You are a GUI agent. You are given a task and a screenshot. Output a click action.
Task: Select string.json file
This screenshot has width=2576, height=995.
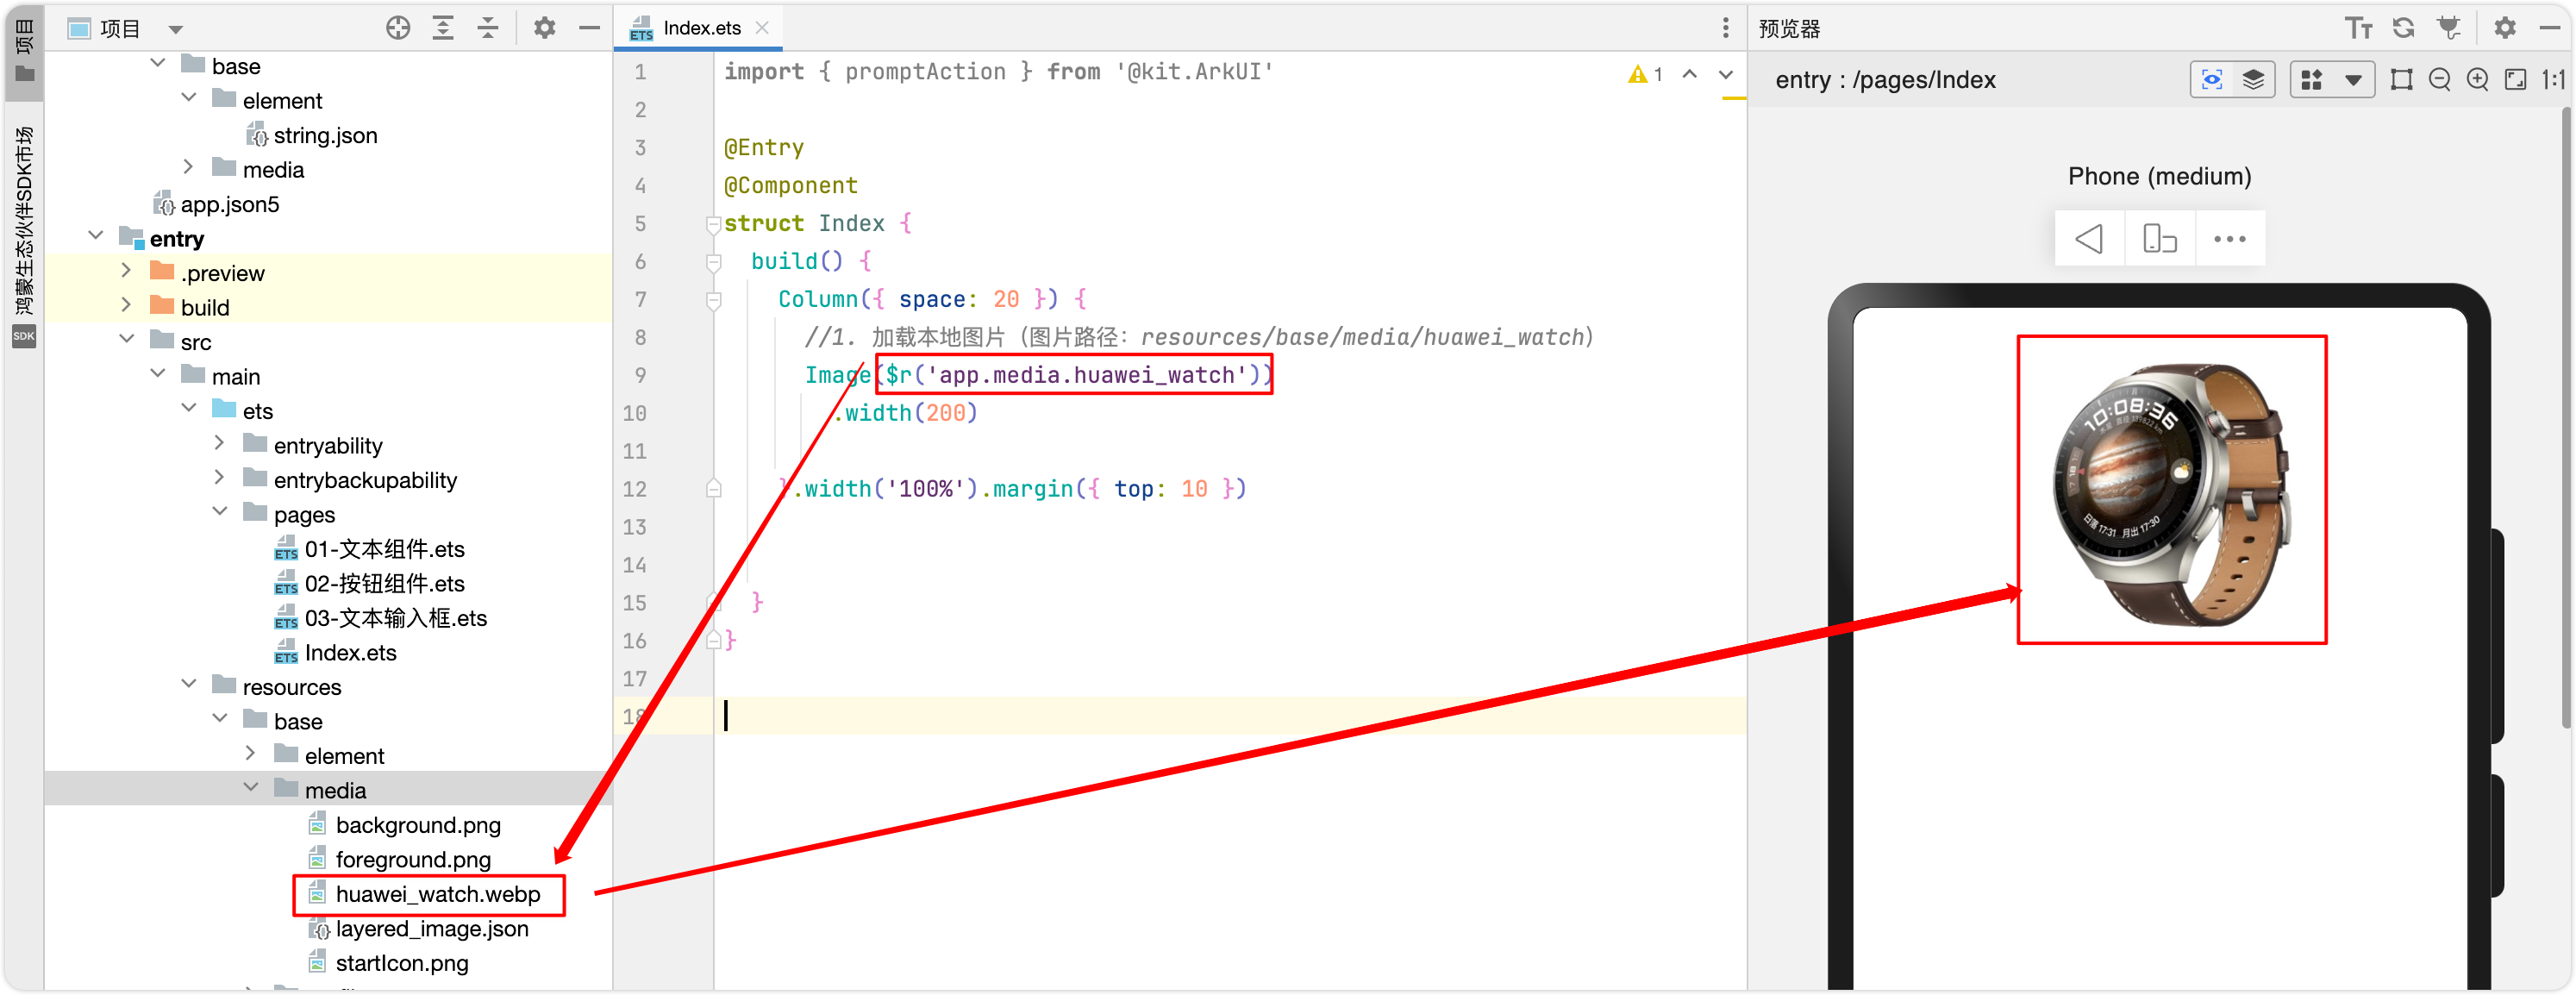click(x=312, y=135)
